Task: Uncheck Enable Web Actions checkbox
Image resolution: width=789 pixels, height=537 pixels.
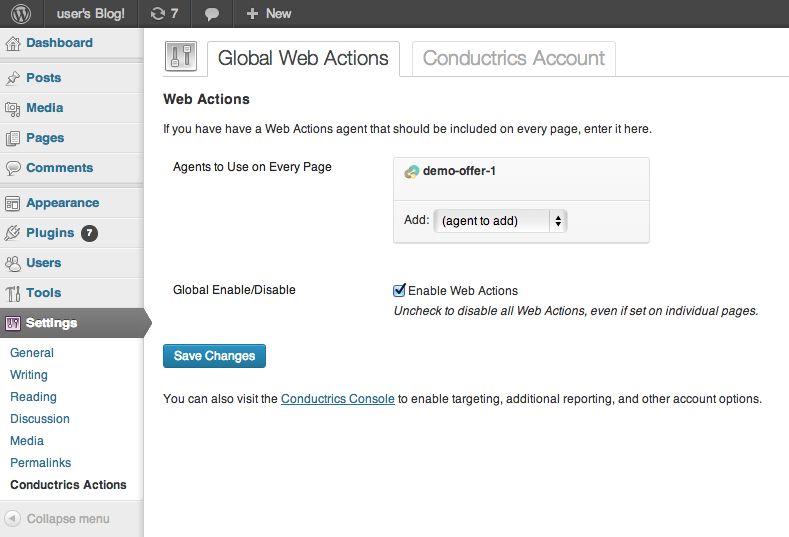Action: 399,291
